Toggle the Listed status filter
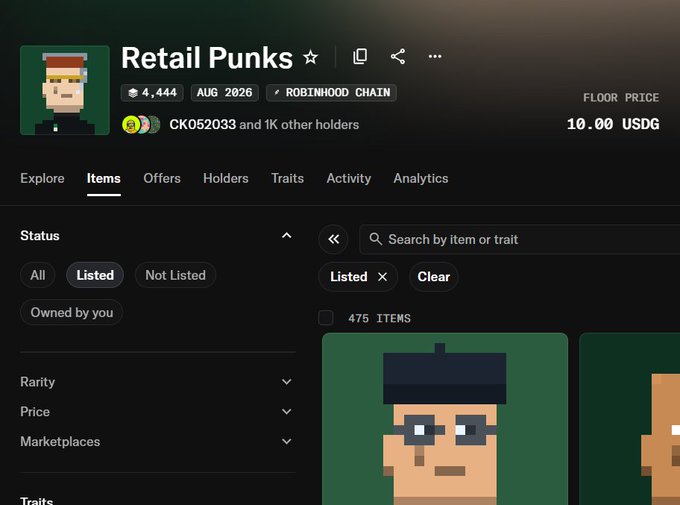Image resolution: width=680 pixels, height=505 pixels. pyautogui.click(x=95, y=275)
